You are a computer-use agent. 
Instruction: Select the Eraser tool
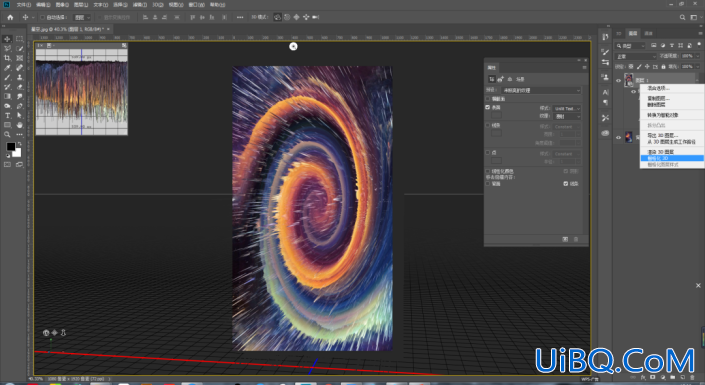(20, 87)
